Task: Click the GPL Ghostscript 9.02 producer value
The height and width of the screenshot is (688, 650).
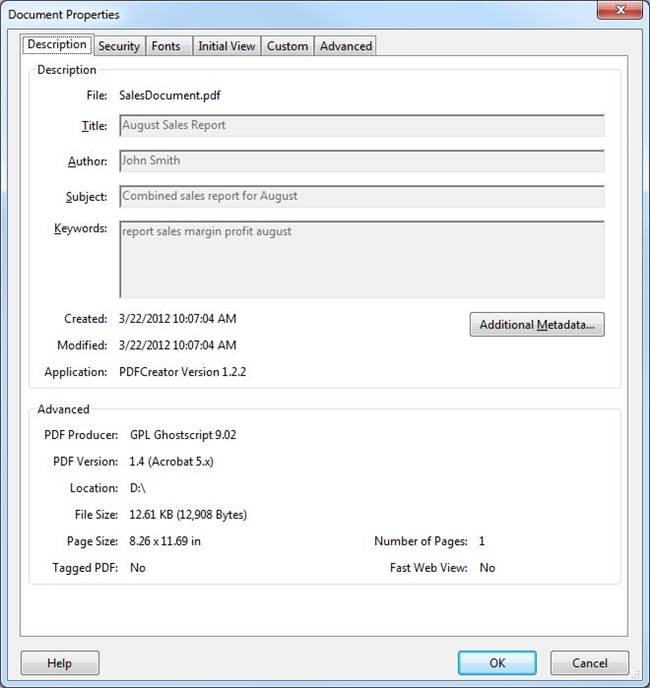Action: 183,435
